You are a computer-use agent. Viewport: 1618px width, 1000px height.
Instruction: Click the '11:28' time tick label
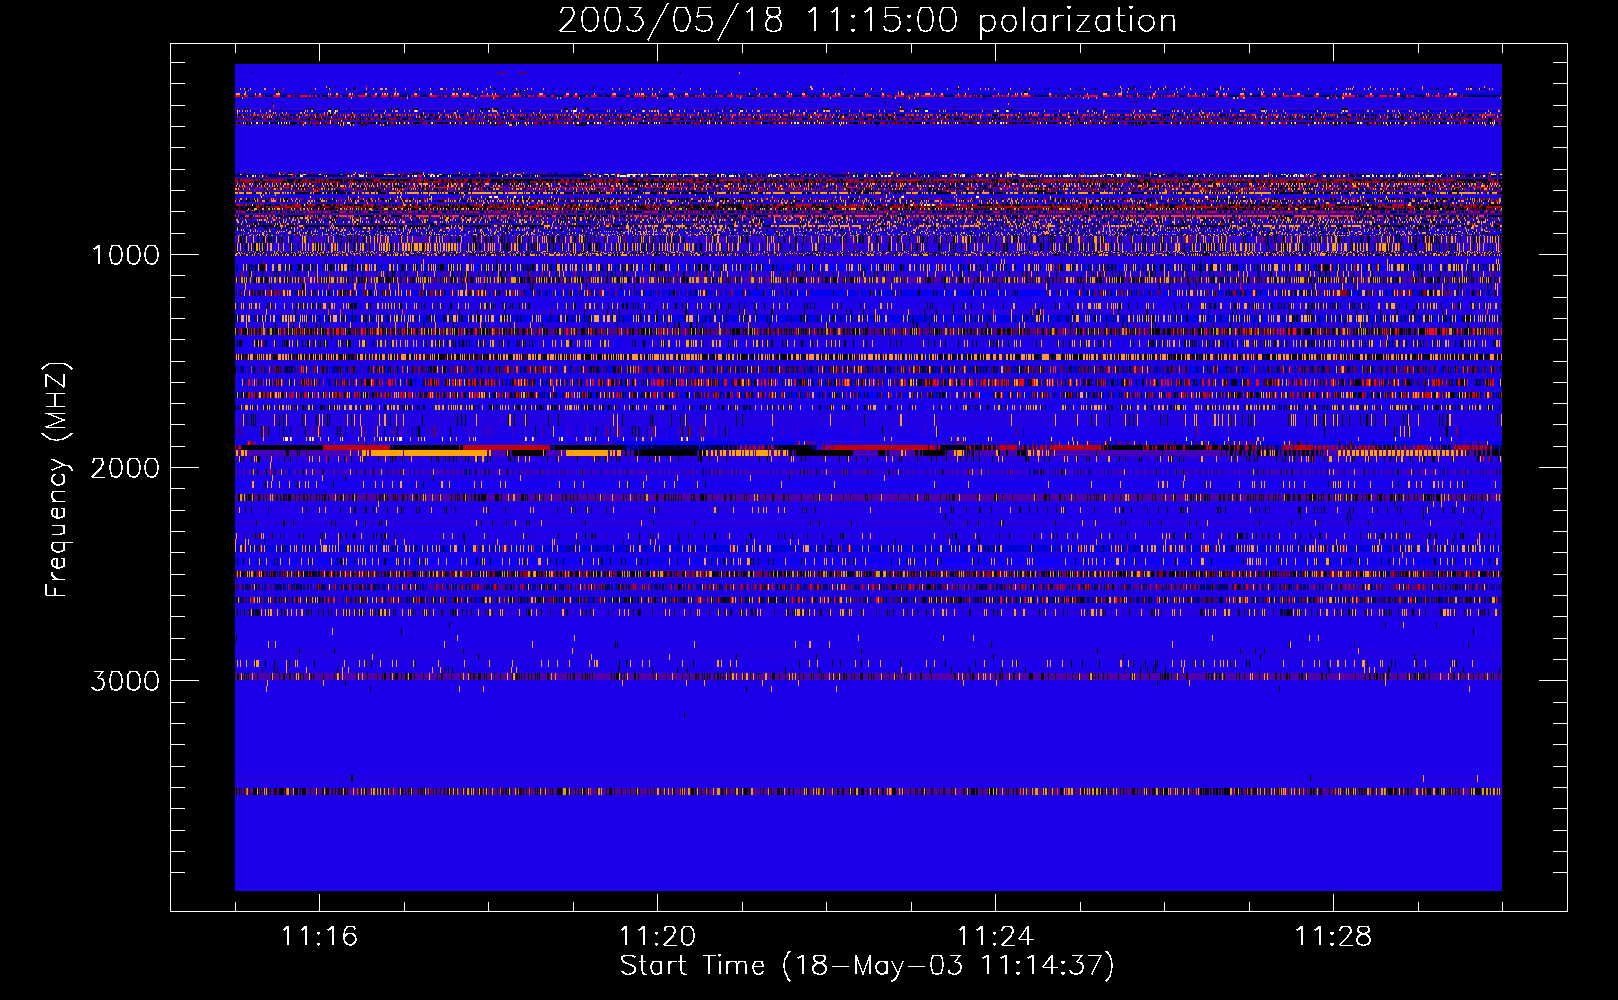coord(1333,937)
